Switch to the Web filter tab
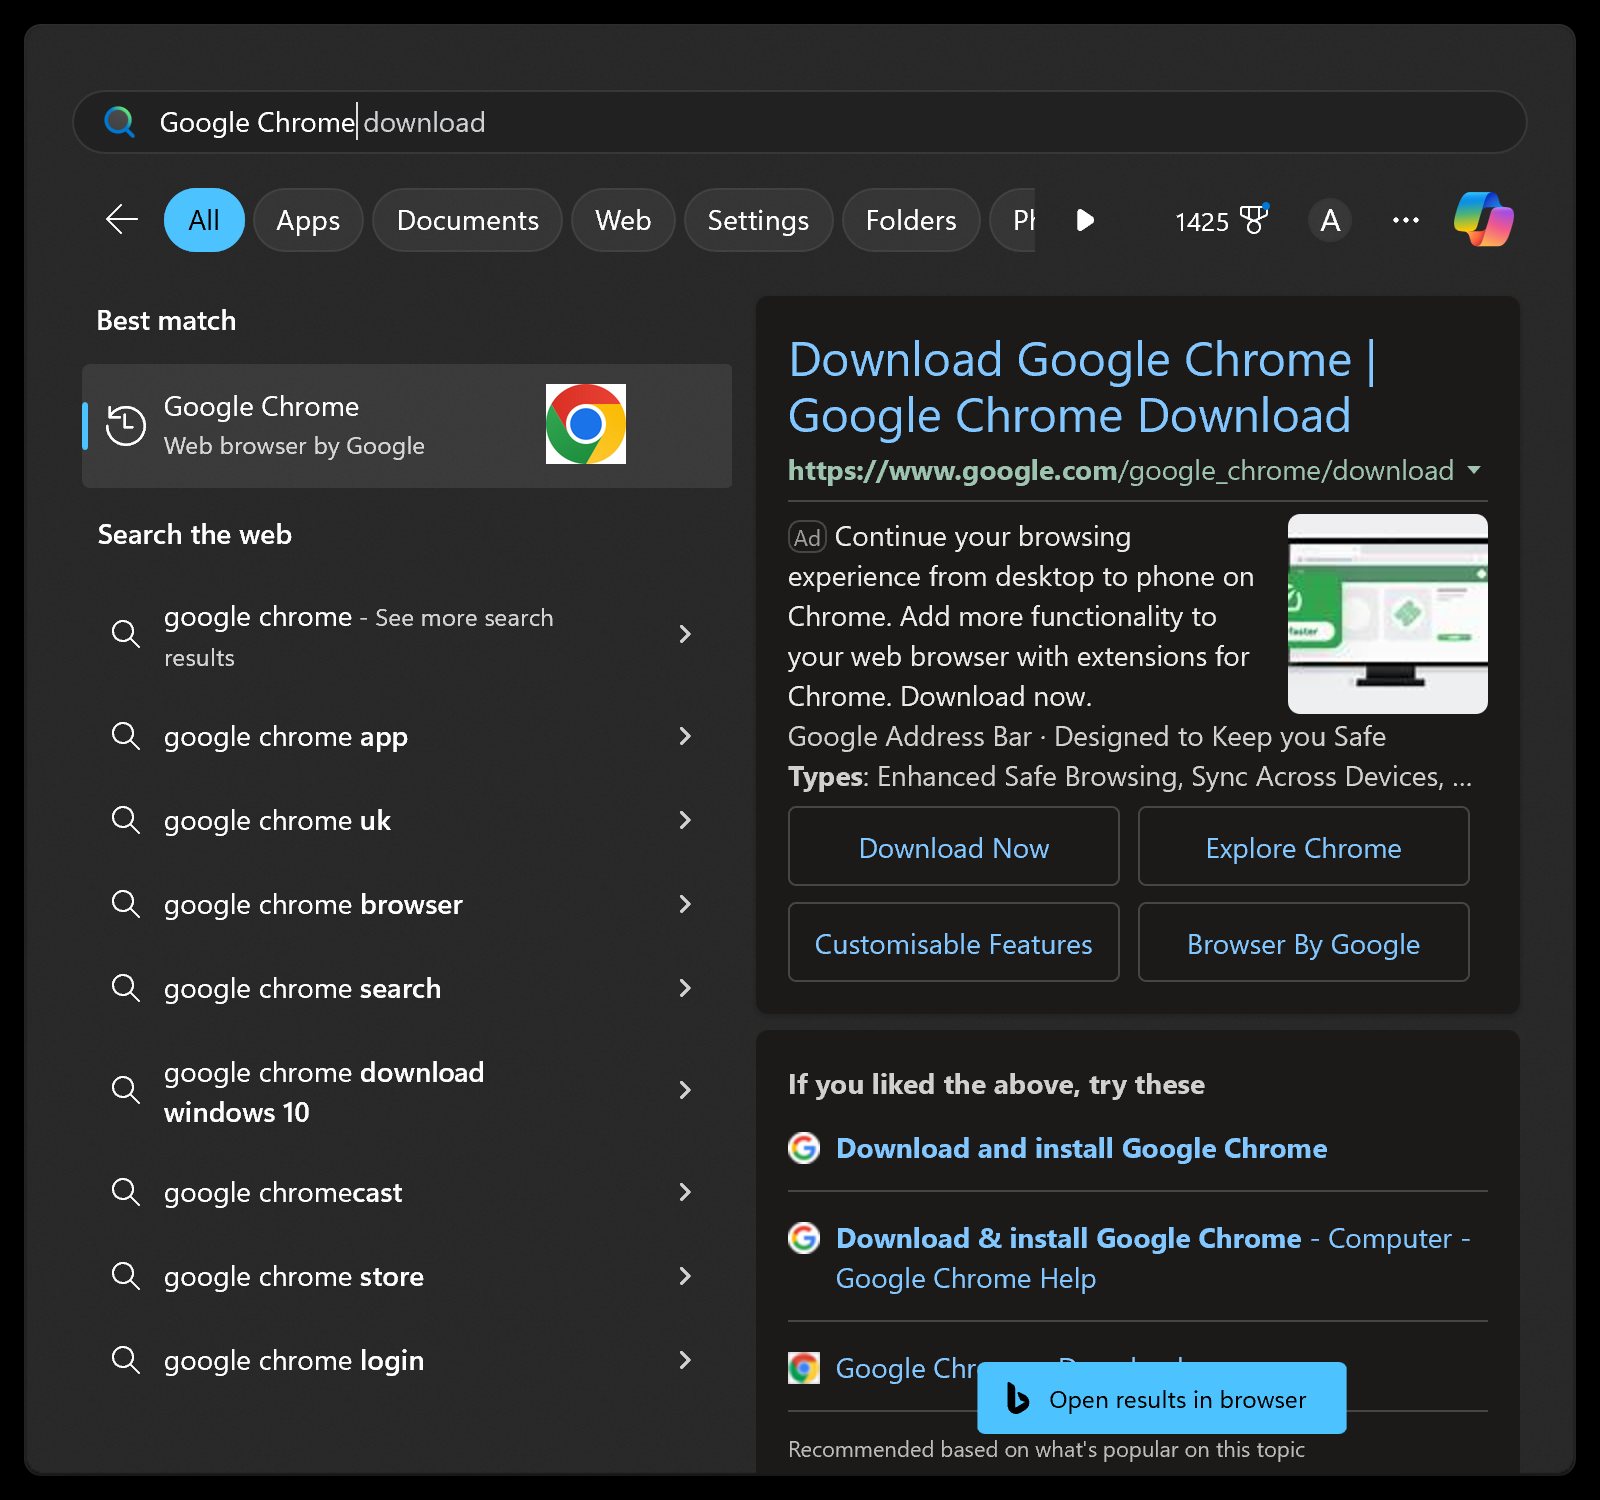 (623, 220)
